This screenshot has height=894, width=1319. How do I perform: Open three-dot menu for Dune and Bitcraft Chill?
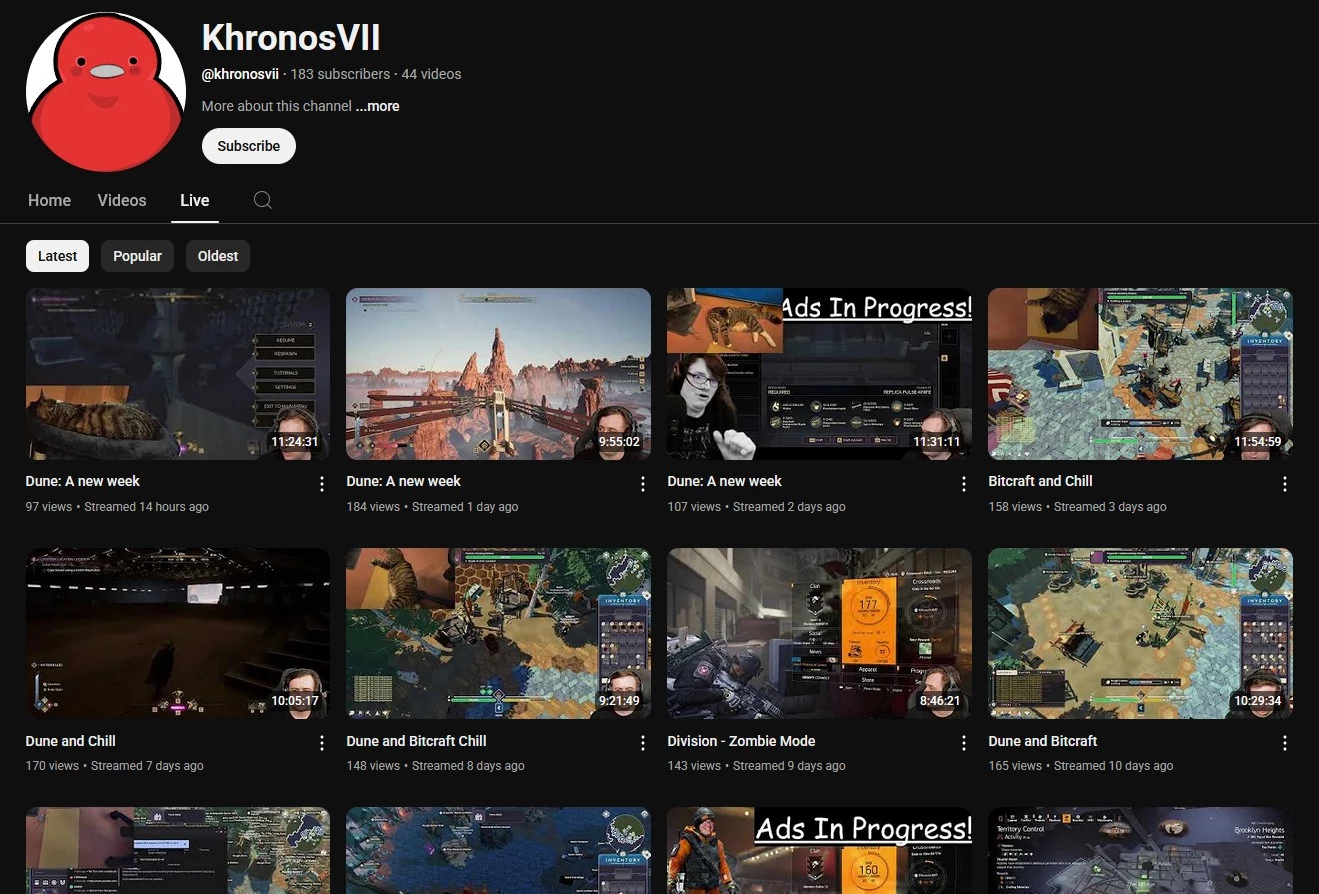tap(643, 743)
